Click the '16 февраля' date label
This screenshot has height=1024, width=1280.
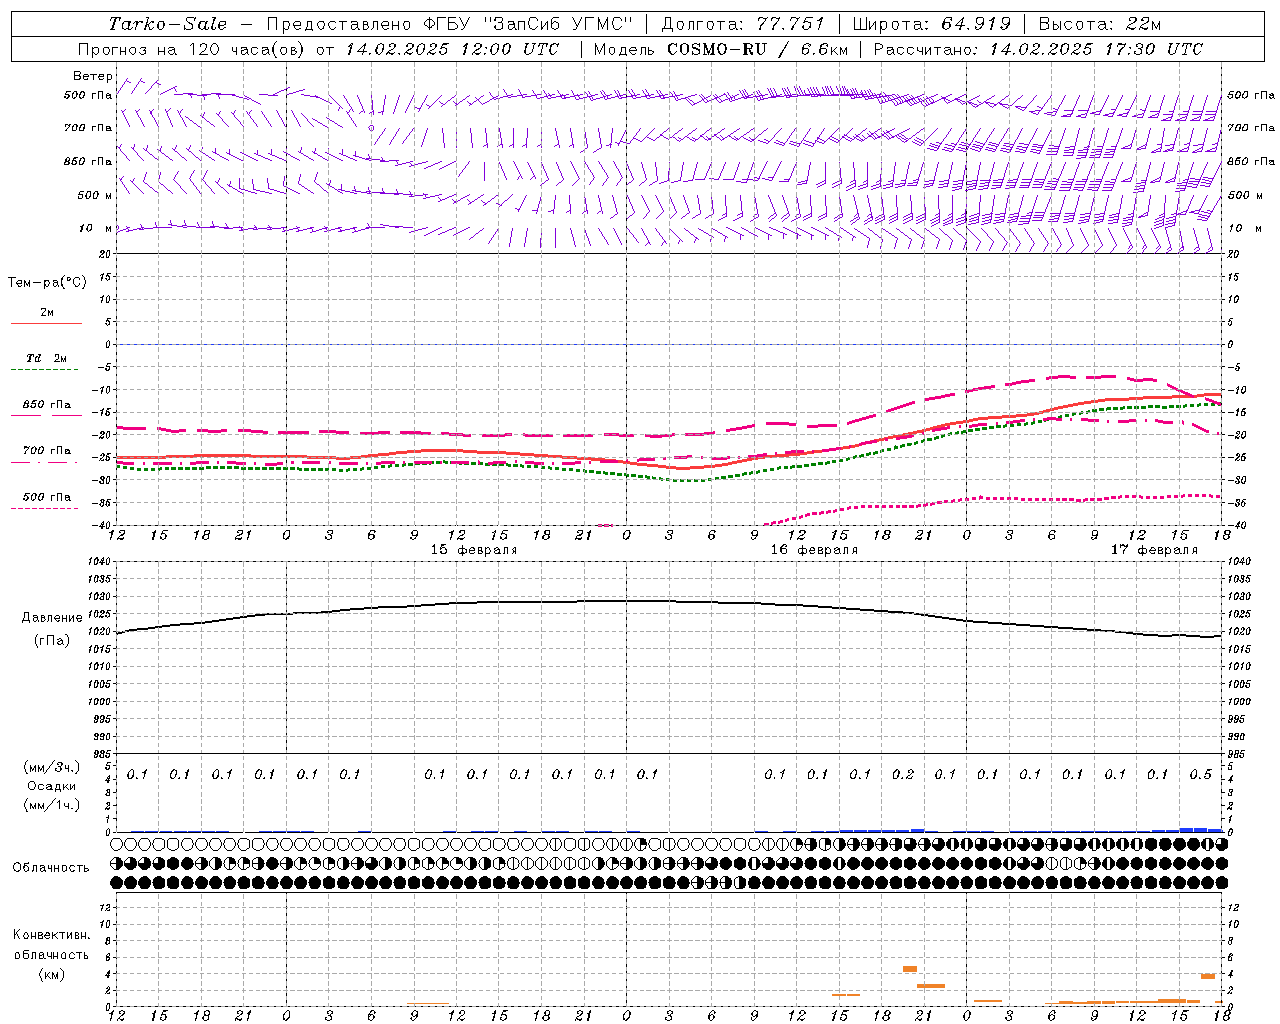pyautogui.click(x=814, y=550)
